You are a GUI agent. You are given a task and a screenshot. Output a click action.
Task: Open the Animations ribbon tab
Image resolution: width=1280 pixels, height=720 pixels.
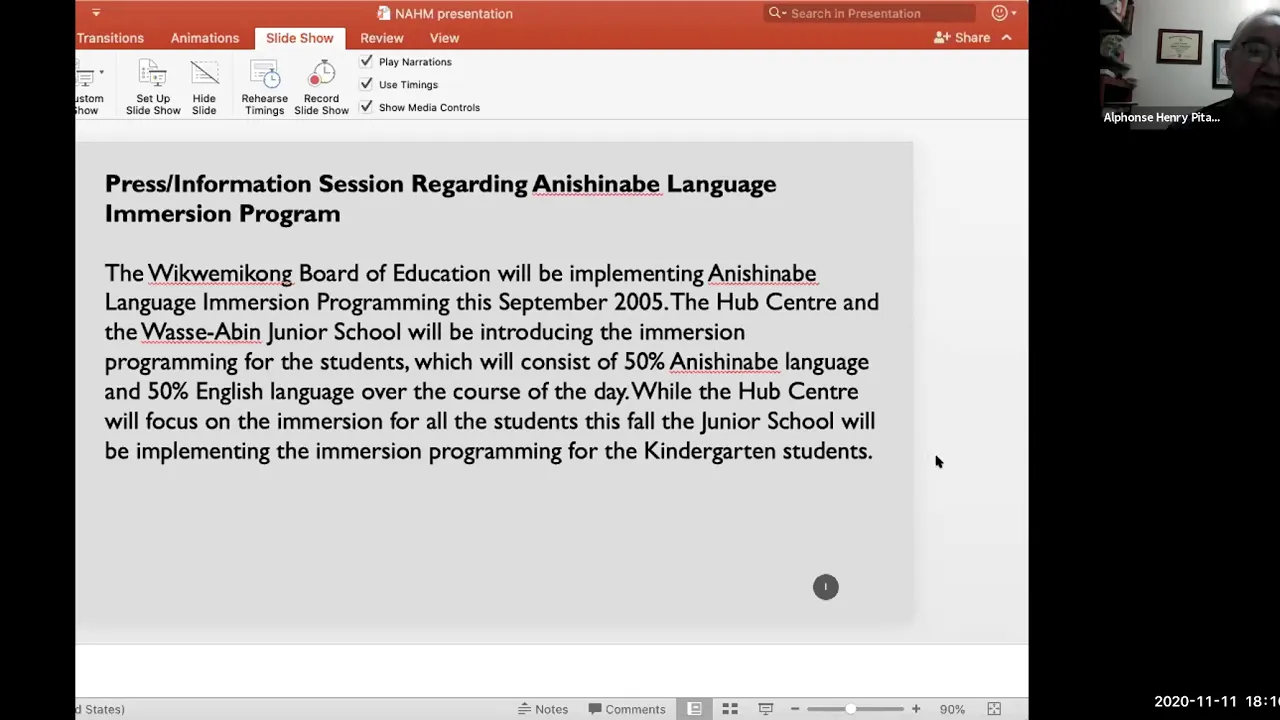(204, 38)
